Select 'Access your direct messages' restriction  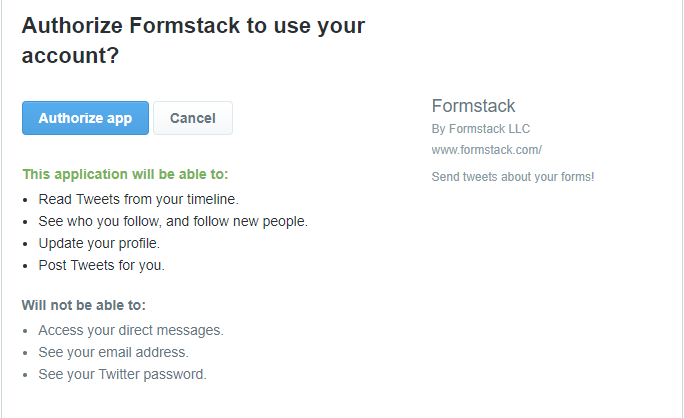point(131,330)
